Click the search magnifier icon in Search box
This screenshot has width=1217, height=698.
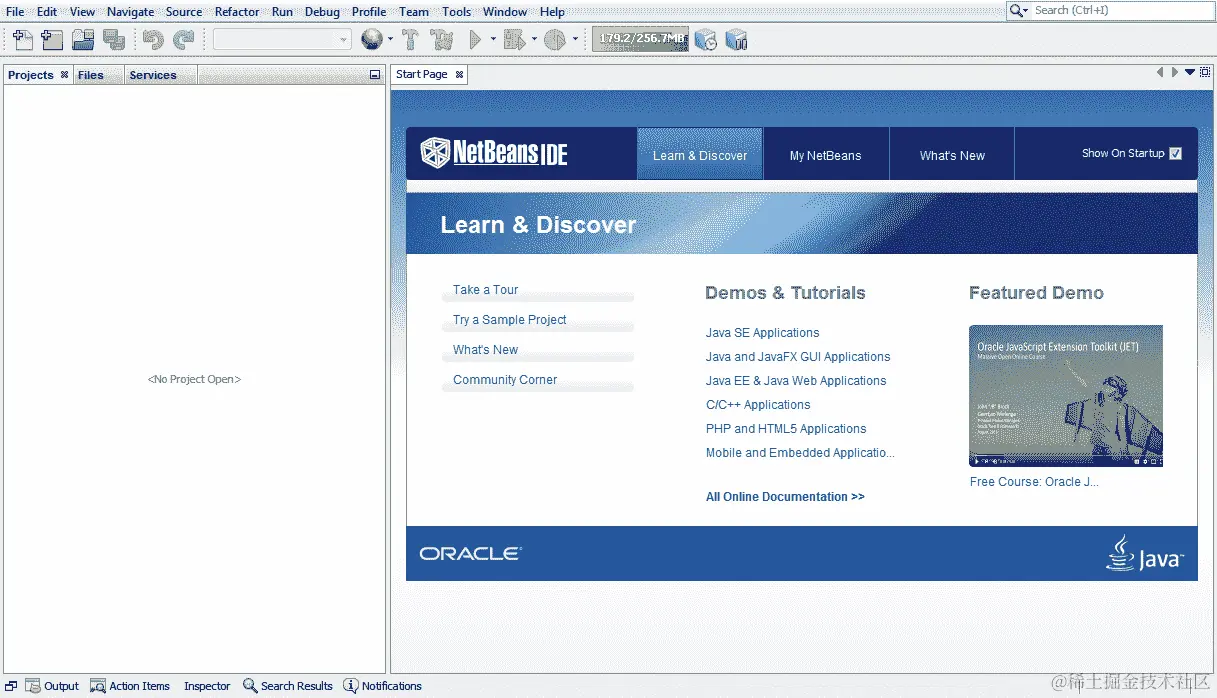[1019, 11]
